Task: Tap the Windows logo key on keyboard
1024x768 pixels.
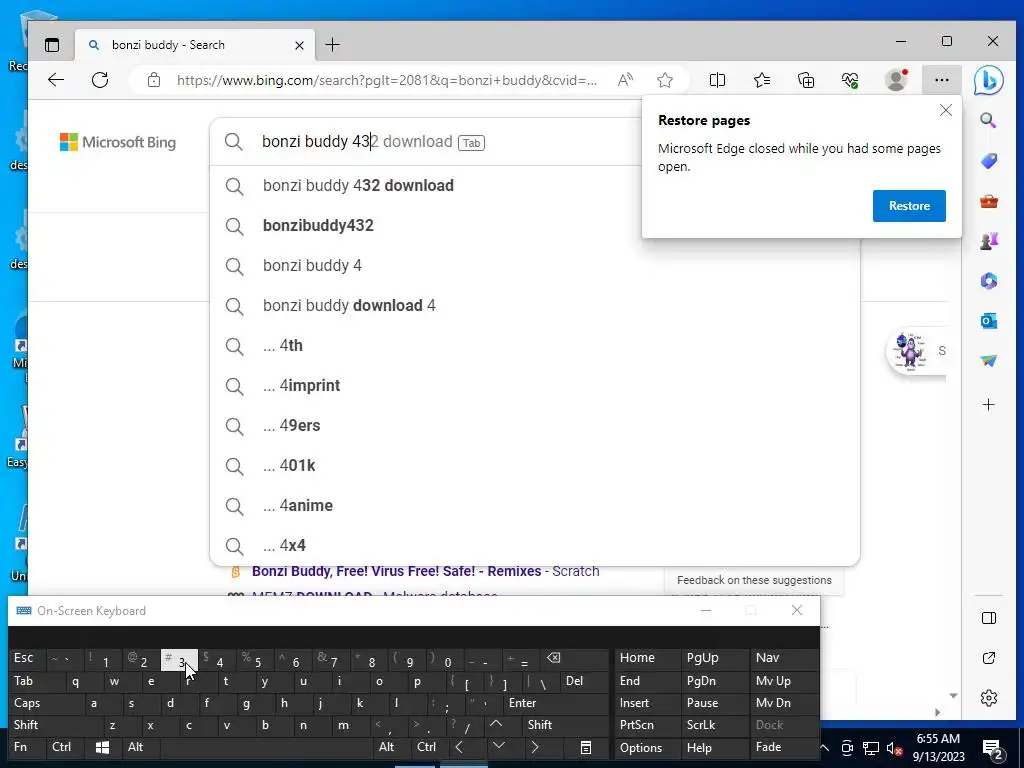Action: coord(103,747)
